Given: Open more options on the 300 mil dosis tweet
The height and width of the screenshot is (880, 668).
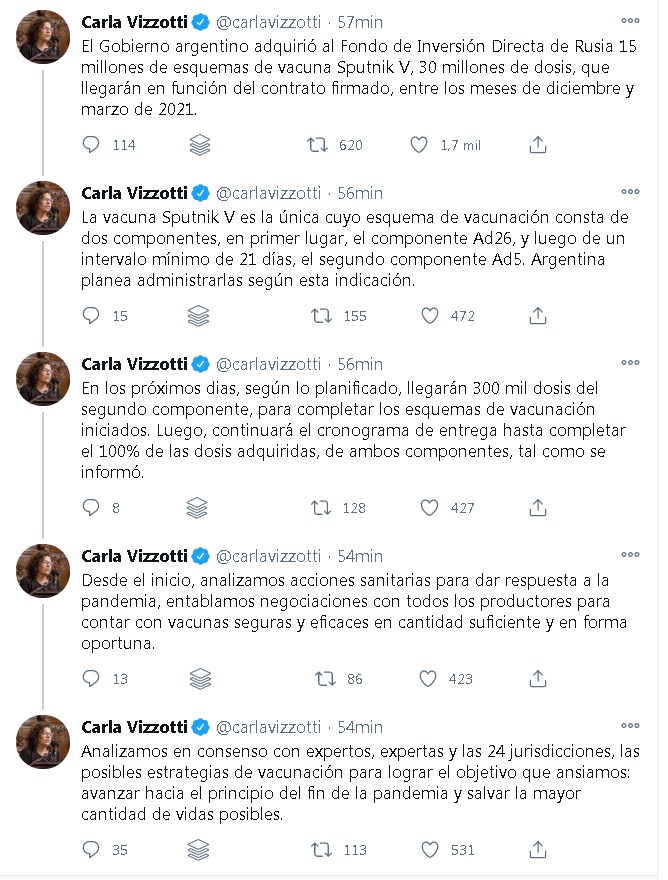Looking at the screenshot, I should [x=630, y=363].
